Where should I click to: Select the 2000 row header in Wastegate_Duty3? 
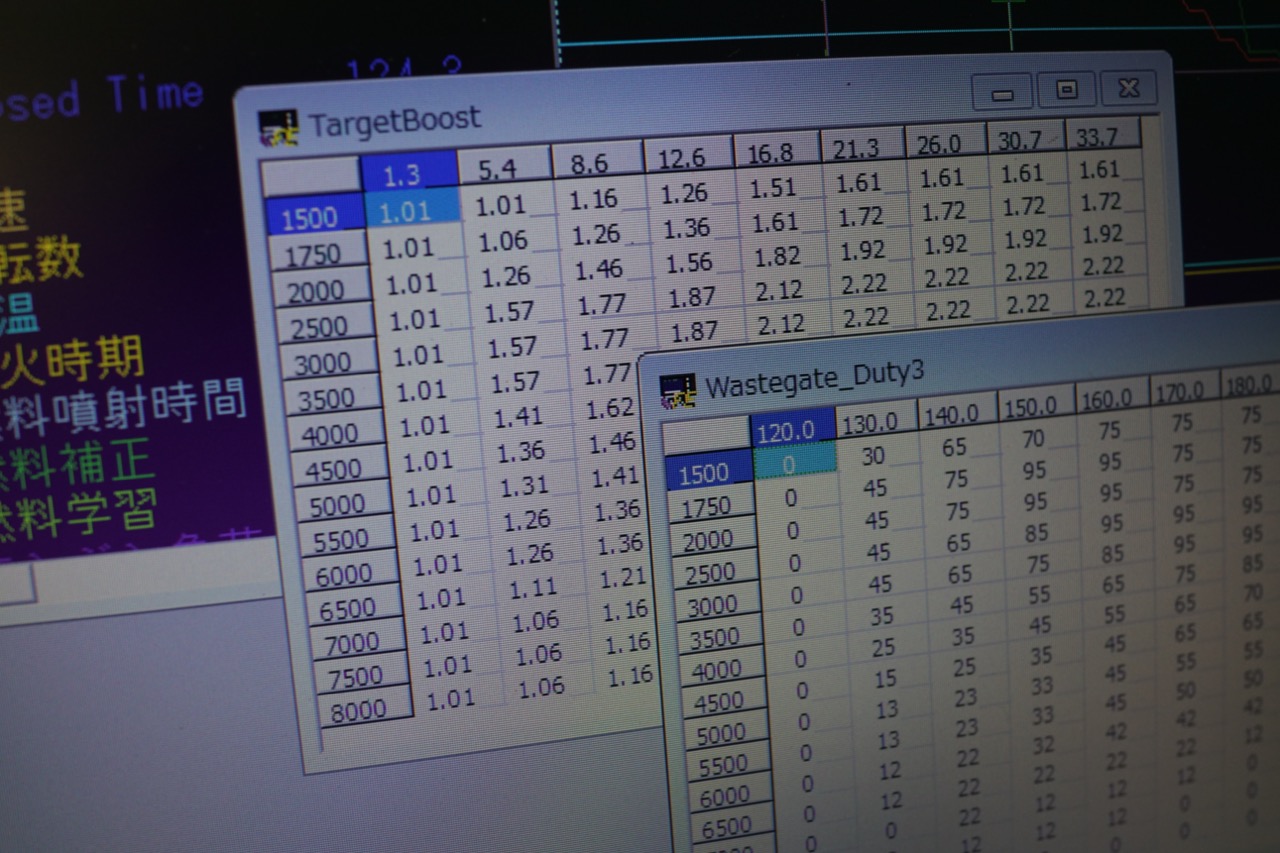point(716,540)
